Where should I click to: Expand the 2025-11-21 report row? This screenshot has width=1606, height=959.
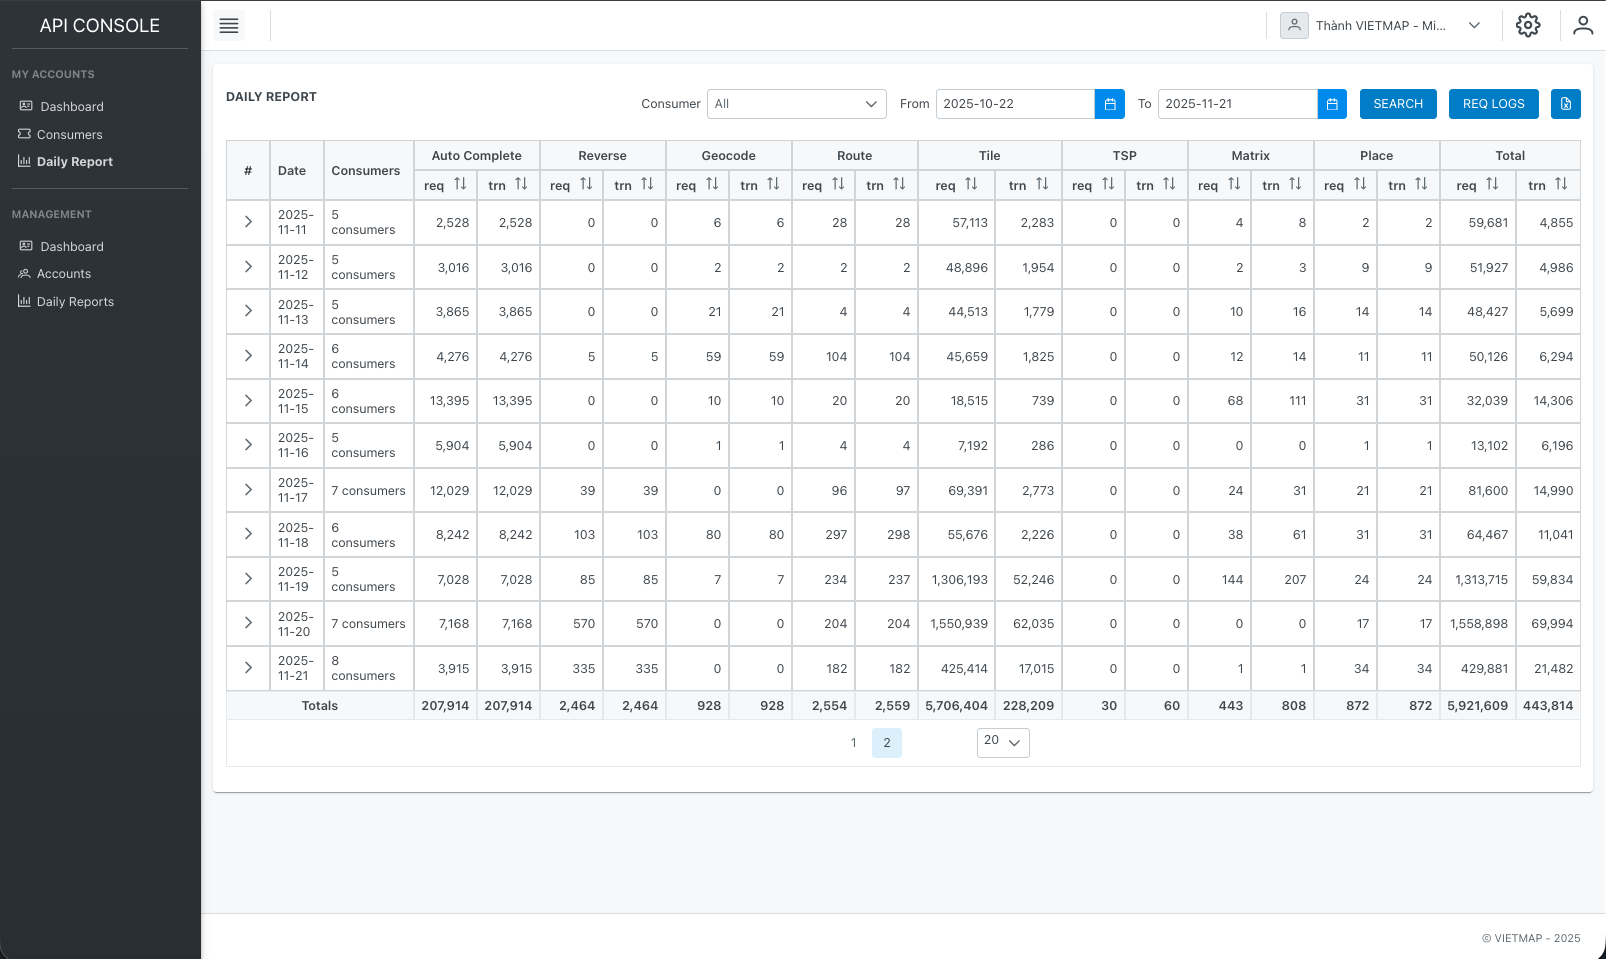pyautogui.click(x=247, y=668)
